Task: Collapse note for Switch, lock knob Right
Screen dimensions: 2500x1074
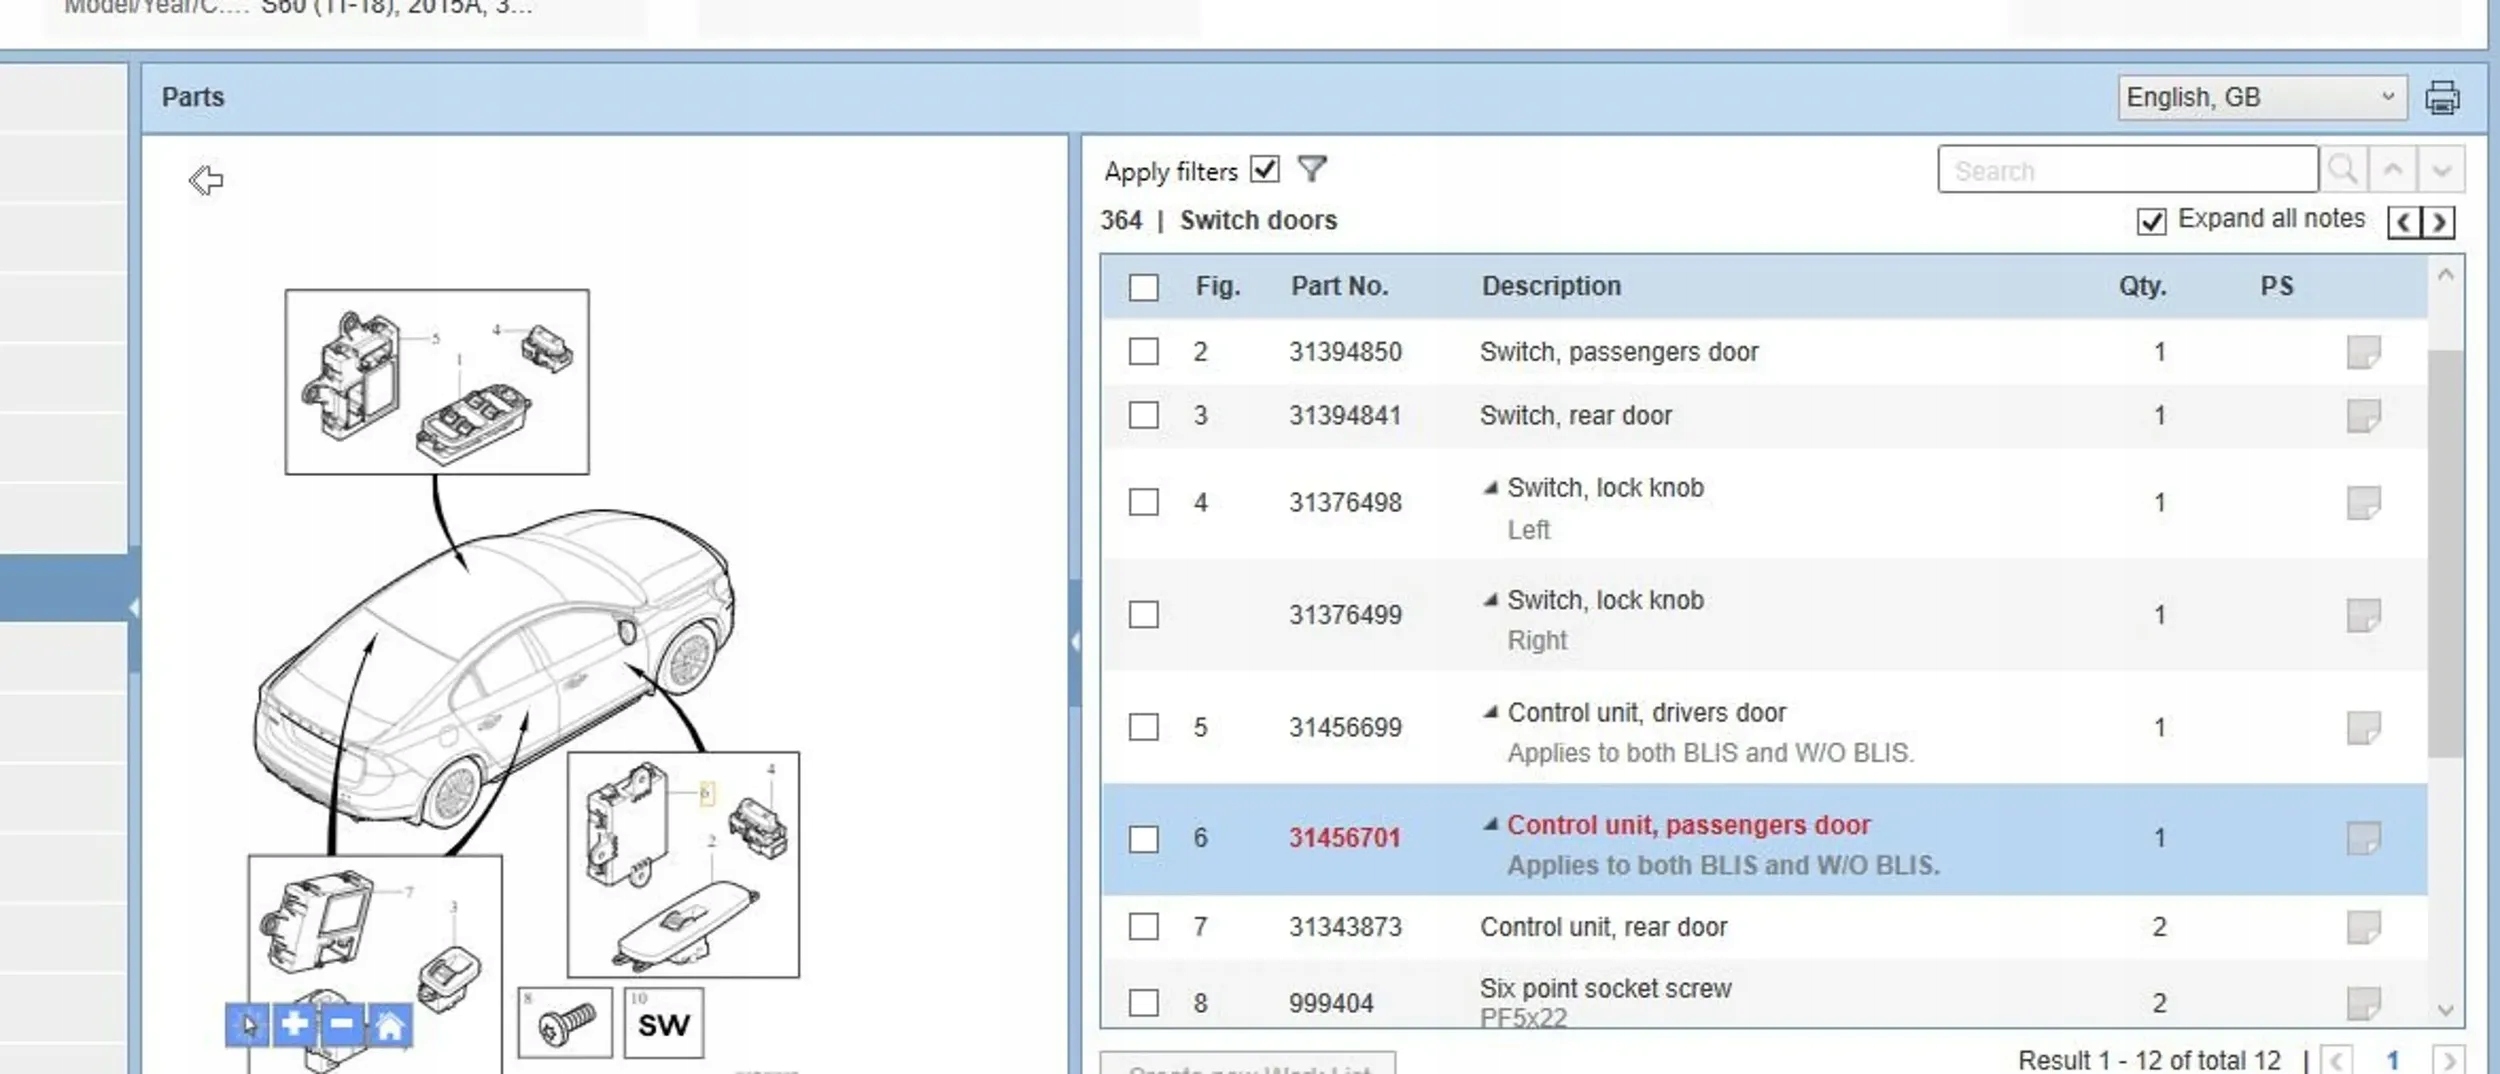Action: click(1490, 600)
